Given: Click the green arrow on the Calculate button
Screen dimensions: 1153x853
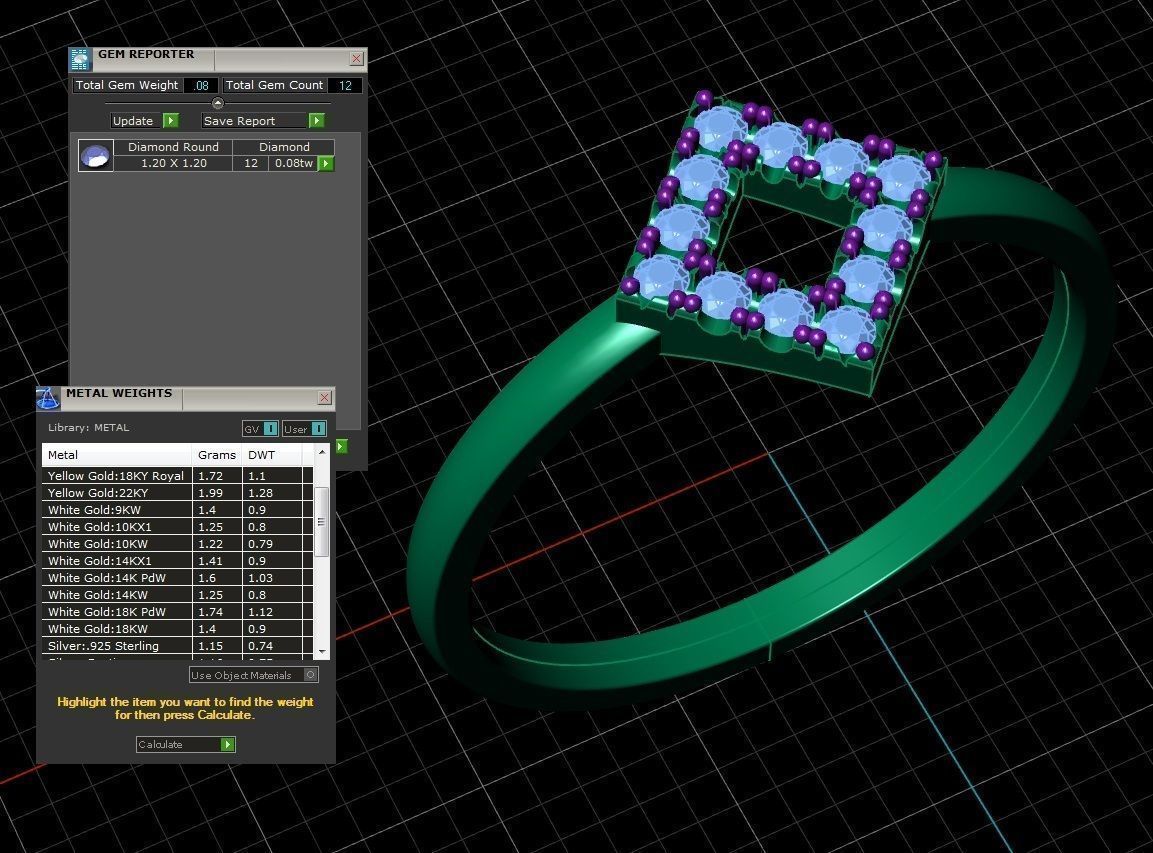Looking at the screenshot, I should click(228, 744).
